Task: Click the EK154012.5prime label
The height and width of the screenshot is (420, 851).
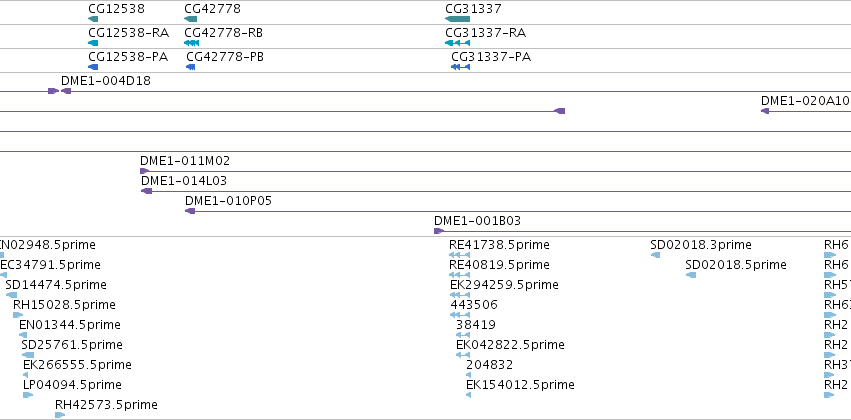Action: [x=520, y=385]
